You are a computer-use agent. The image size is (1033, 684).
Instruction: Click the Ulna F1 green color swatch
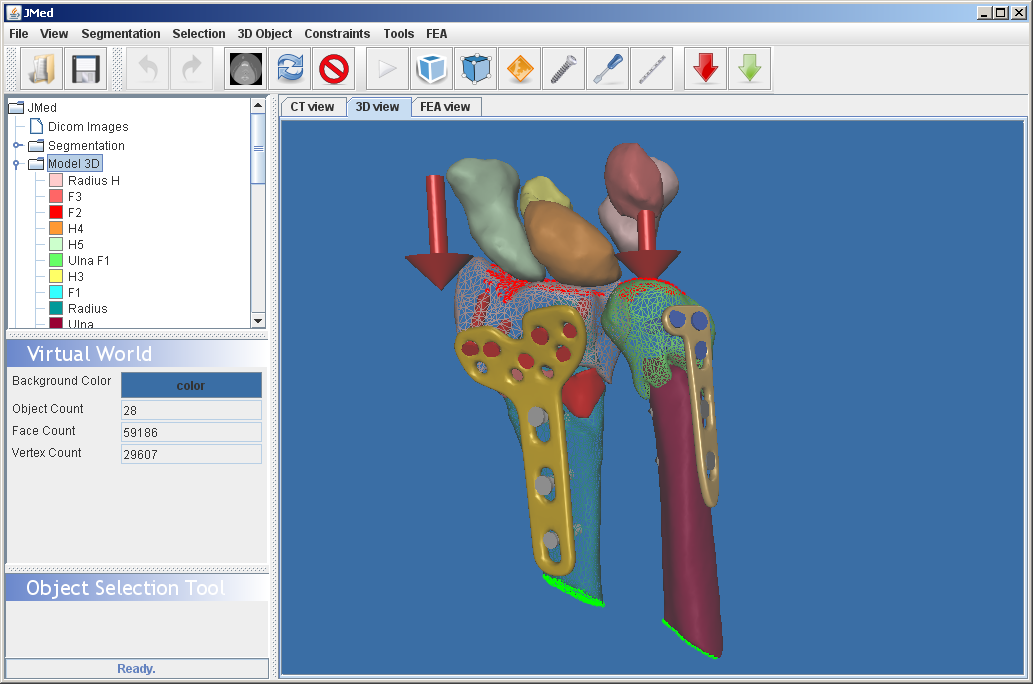(56, 261)
